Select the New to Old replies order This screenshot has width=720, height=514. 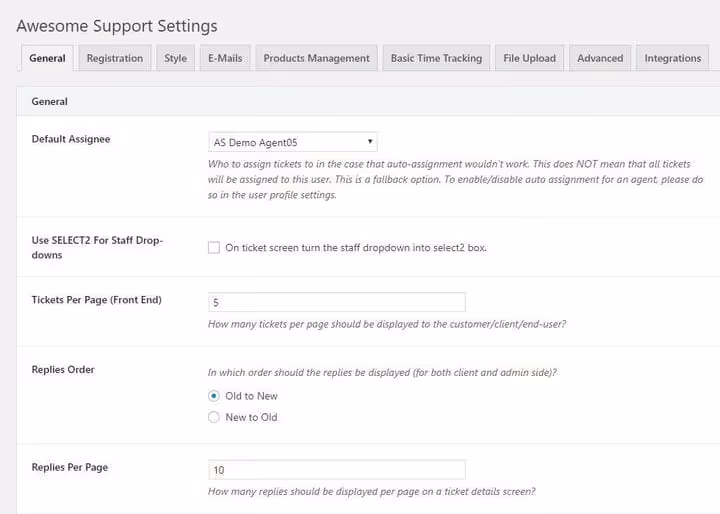(x=214, y=417)
